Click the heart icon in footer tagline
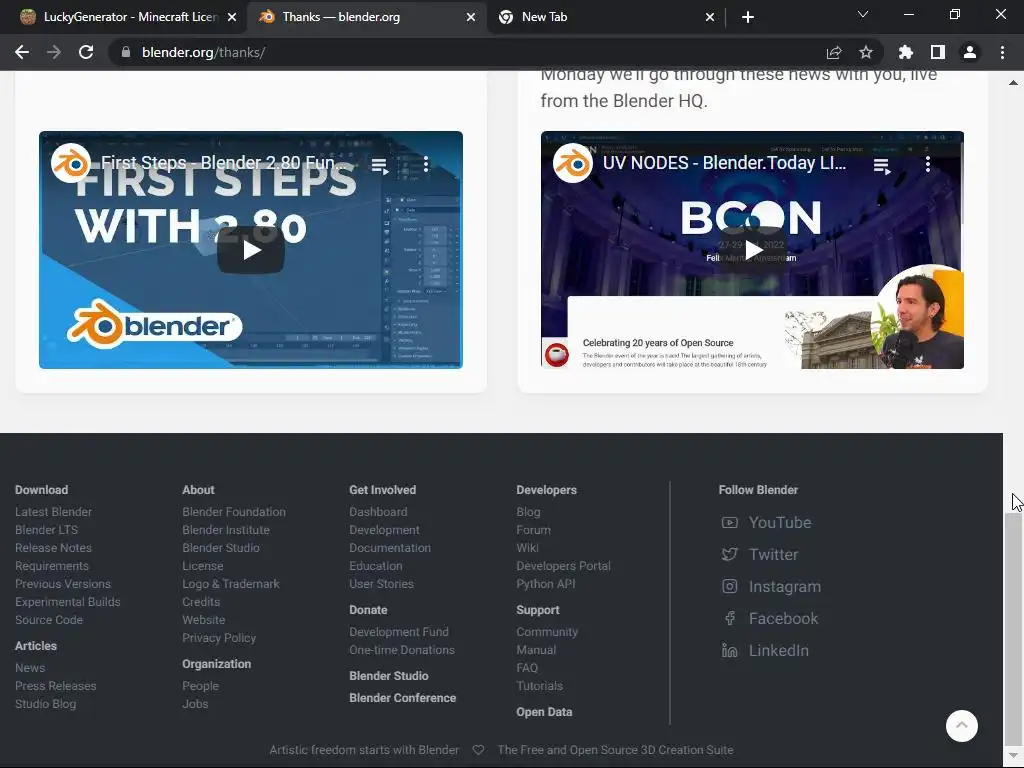 479,750
